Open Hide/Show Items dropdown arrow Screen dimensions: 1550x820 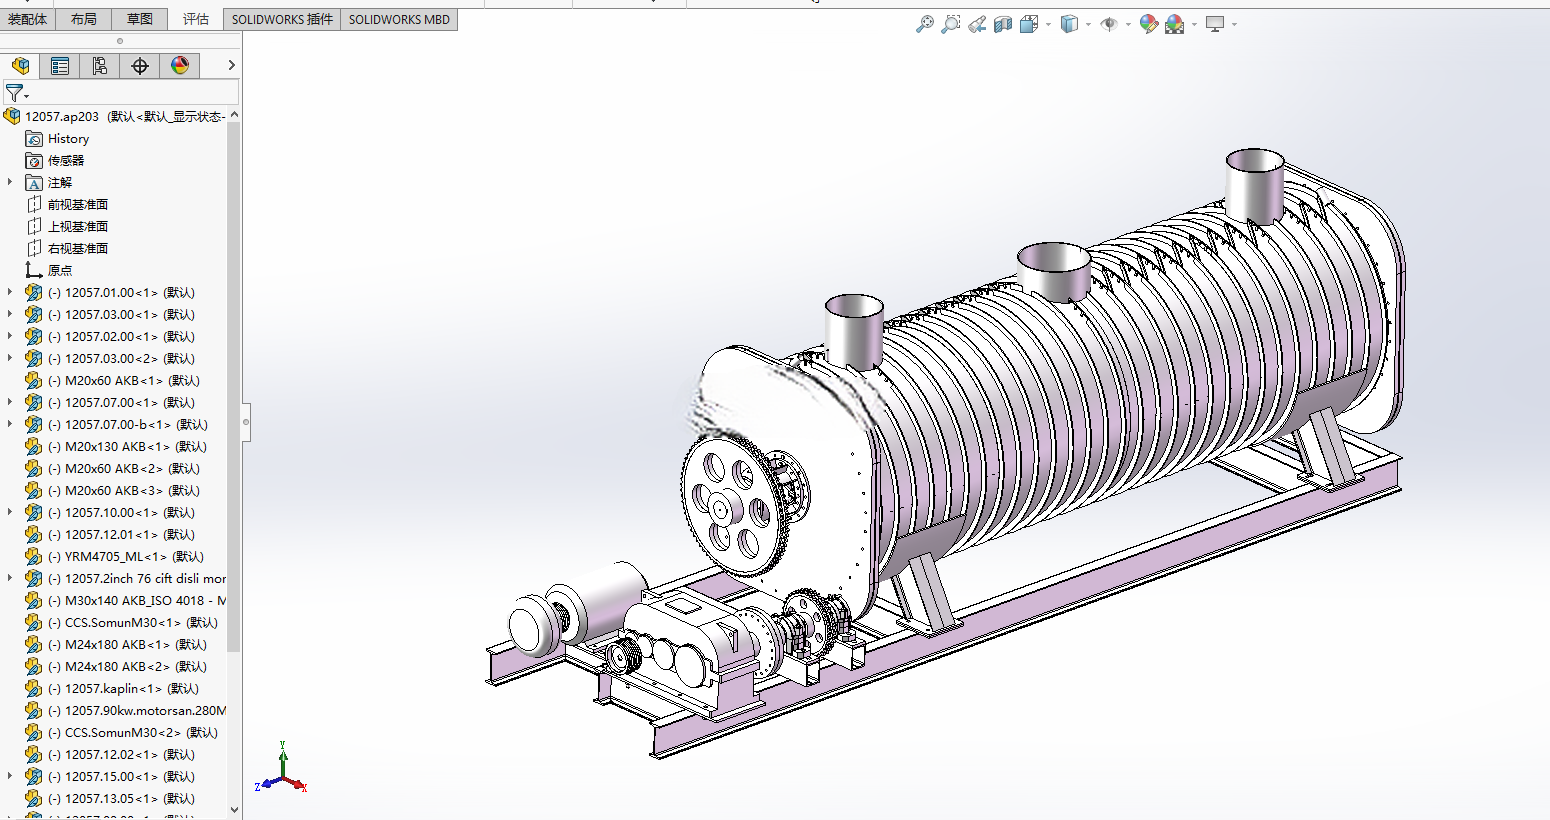pos(1128,25)
